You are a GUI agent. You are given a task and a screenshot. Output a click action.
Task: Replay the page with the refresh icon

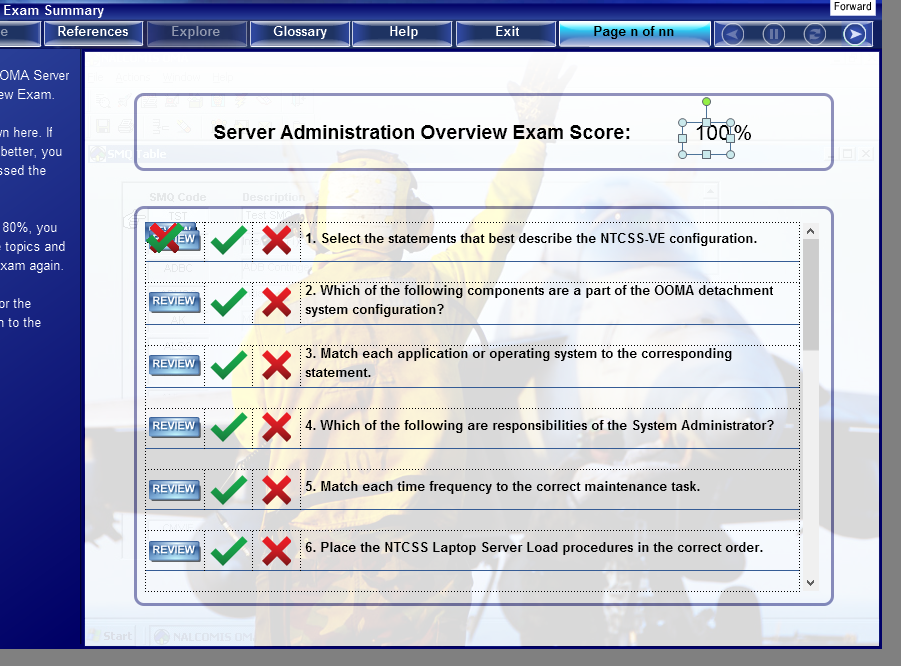[x=814, y=34]
